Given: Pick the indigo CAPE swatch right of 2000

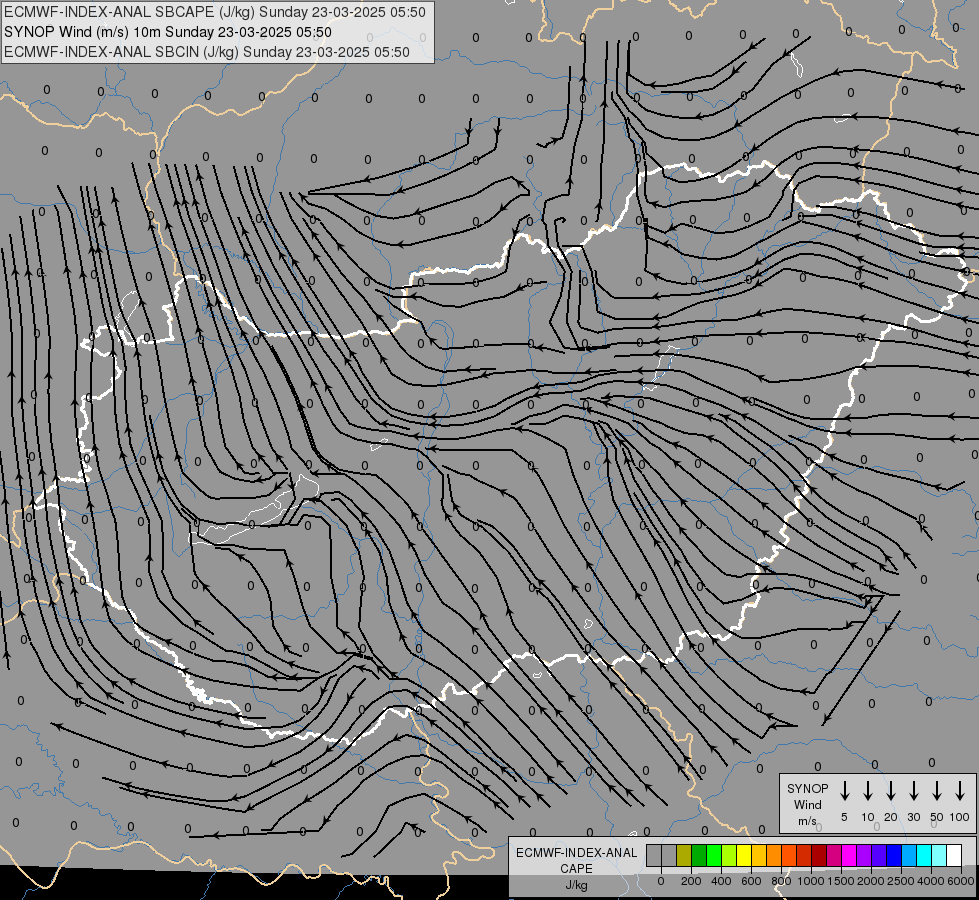Looking at the screenshot, I should coord(880,855).
